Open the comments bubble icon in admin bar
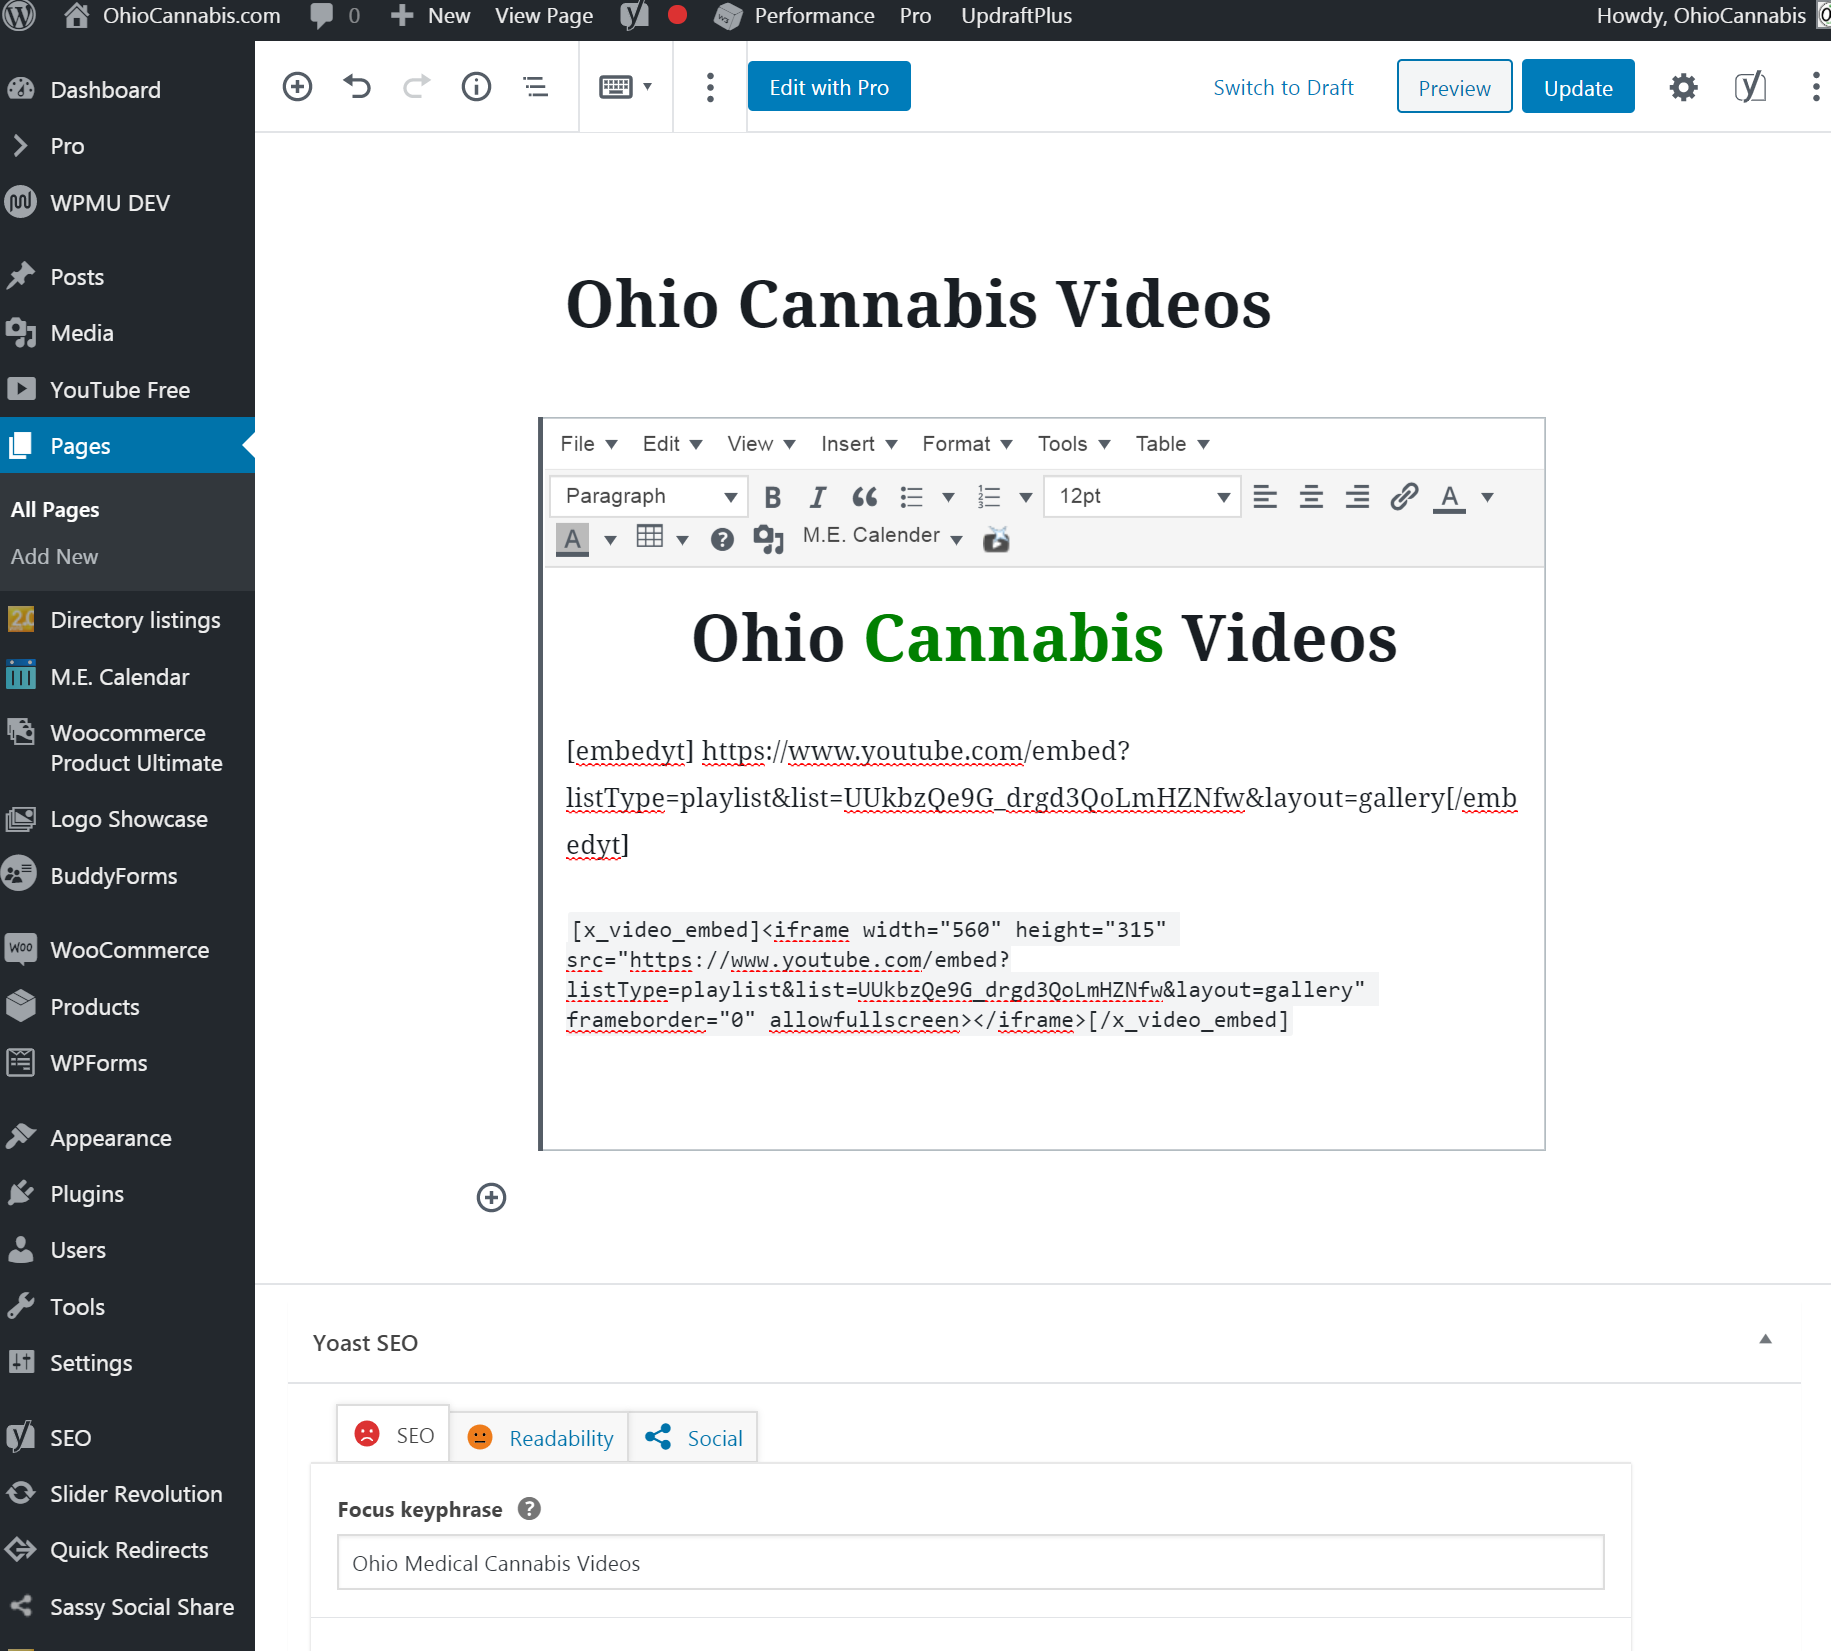Image resolution: width=1831 pixels, height=1651 pixels. 321,16
